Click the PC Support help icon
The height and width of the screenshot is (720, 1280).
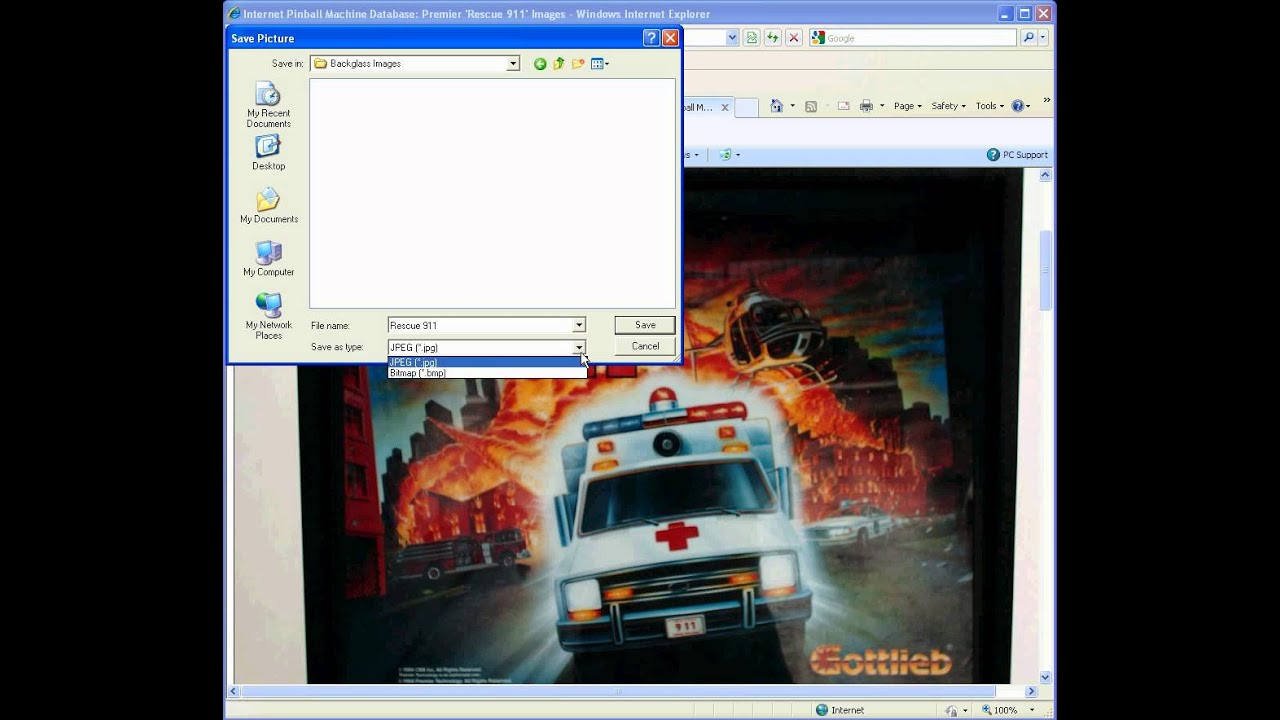click(1017, 155)
